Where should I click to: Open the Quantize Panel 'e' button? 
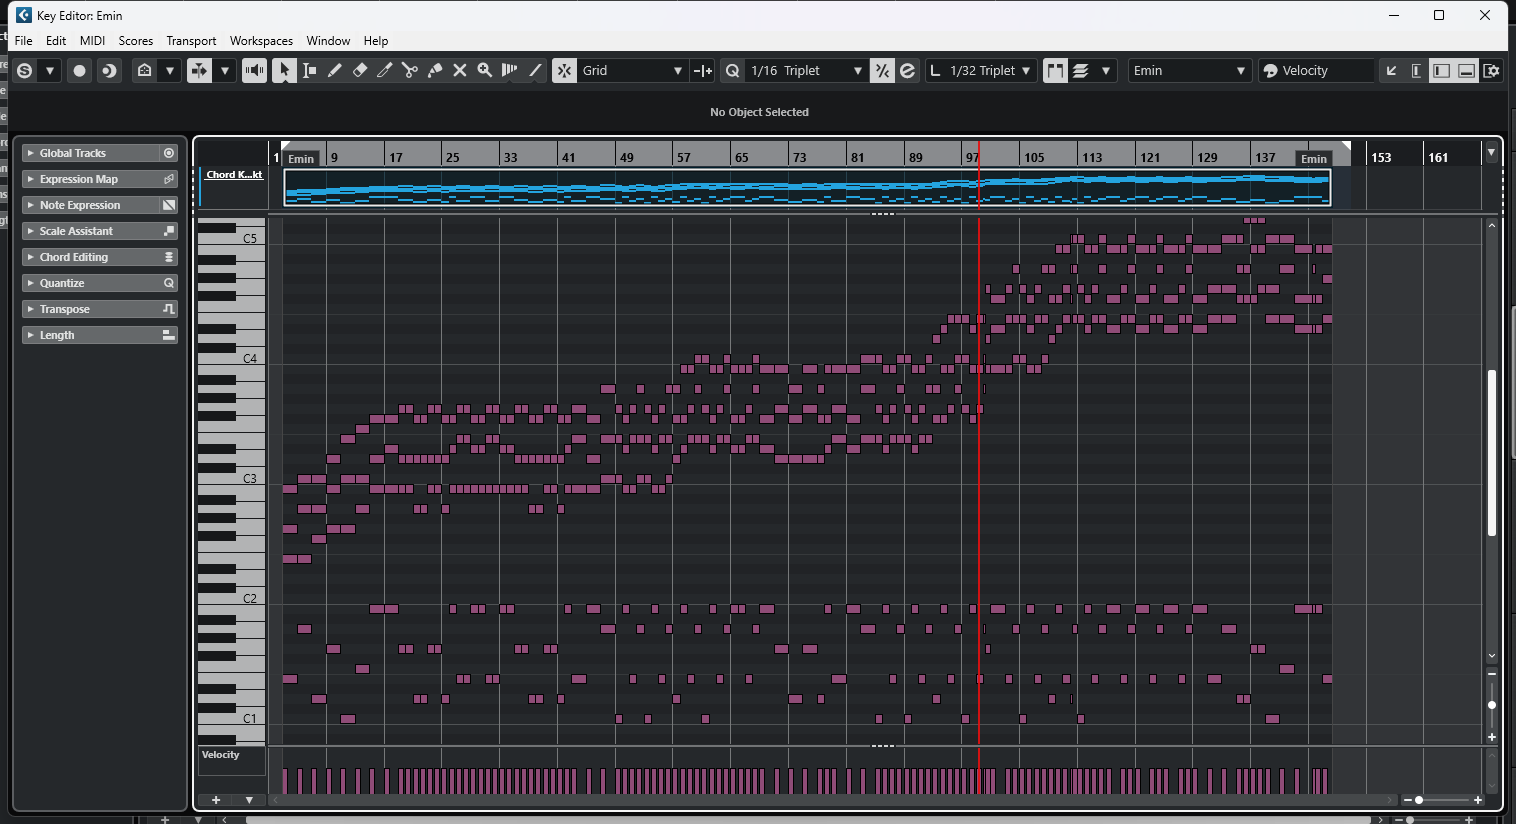tap(907, 70)
